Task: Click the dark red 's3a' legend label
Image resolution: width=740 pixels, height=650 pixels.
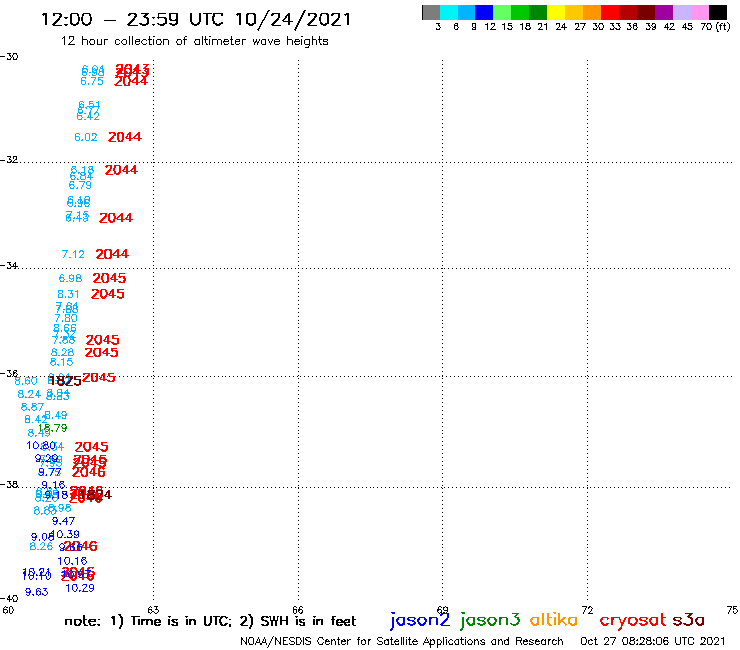Action: 689,620
